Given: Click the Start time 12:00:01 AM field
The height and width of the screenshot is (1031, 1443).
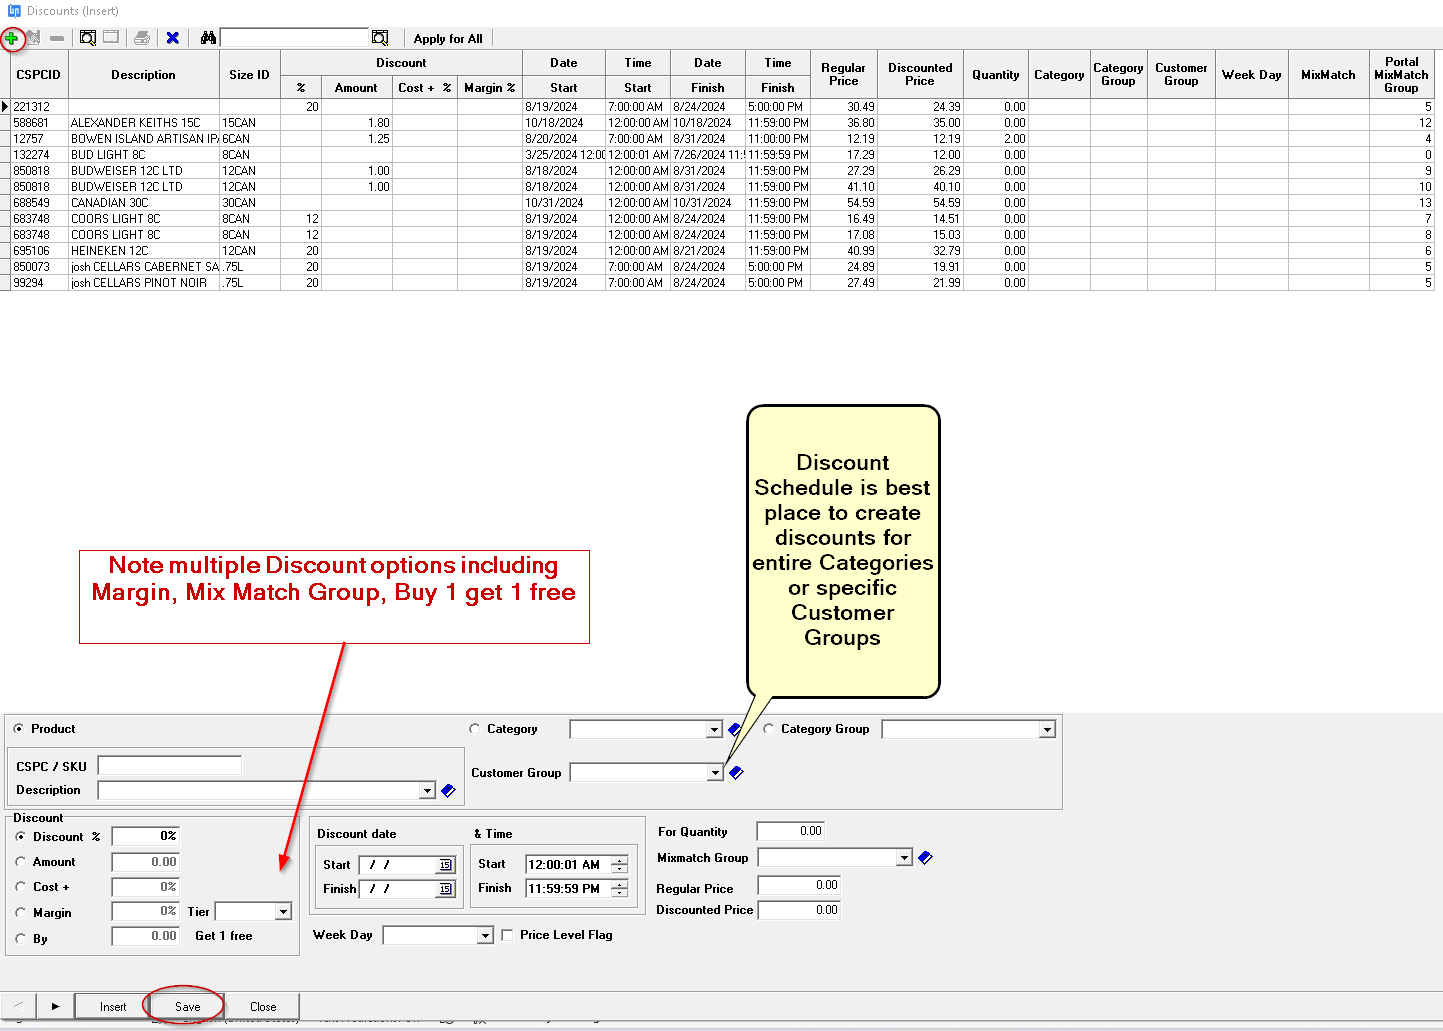Looking at the screenshot, I should (x=569, y=865).
